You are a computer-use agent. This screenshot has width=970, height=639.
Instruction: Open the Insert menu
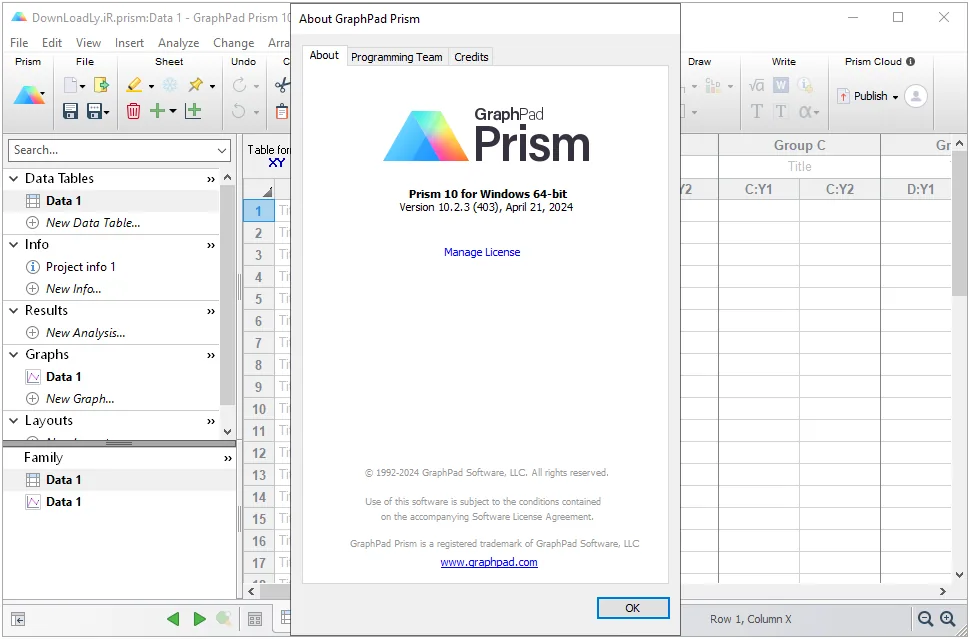129,43
